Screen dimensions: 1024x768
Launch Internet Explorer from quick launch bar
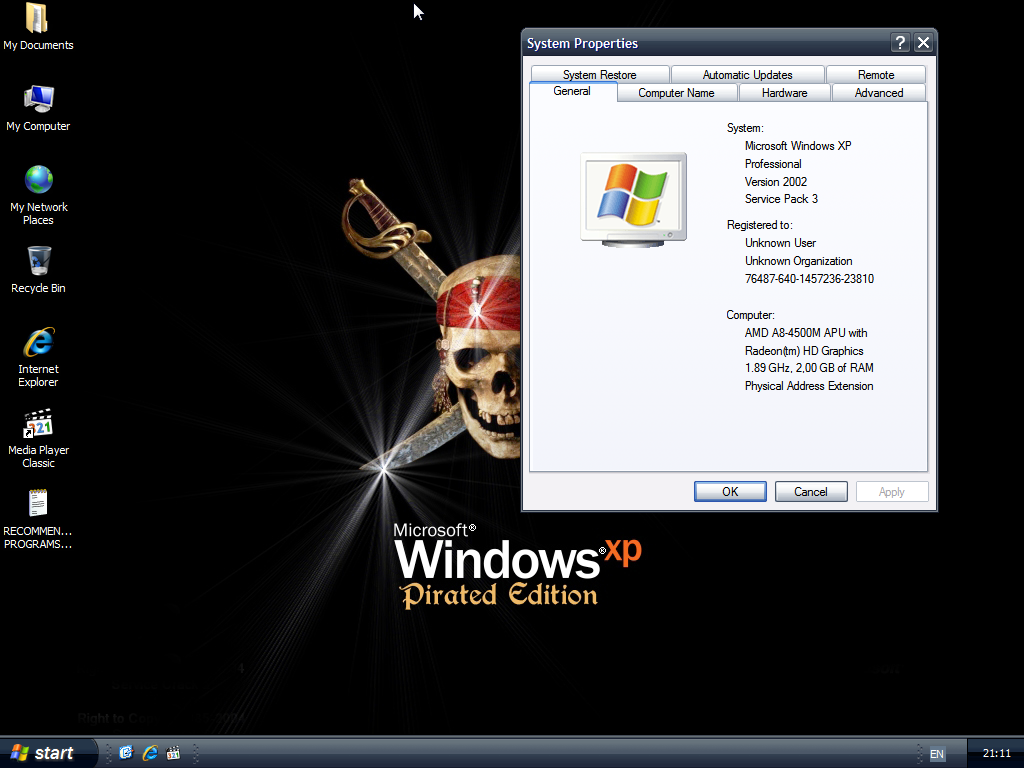coord(150,753)
